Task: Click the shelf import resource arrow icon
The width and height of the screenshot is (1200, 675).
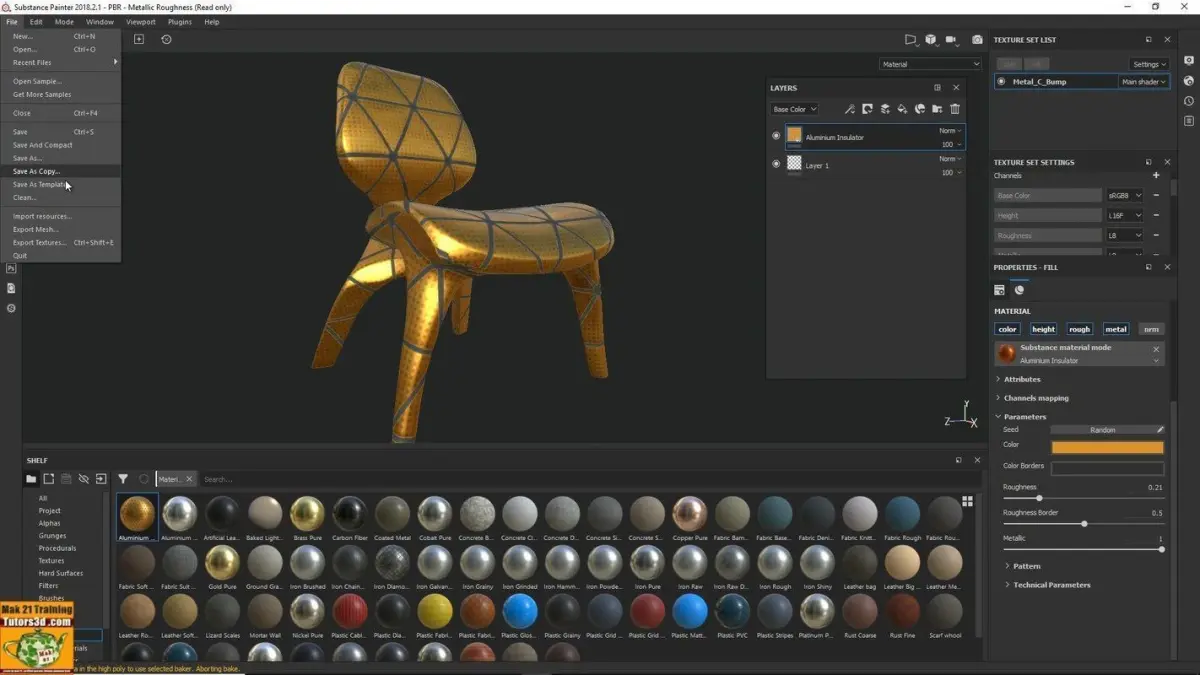Action: tap(101, 479)
